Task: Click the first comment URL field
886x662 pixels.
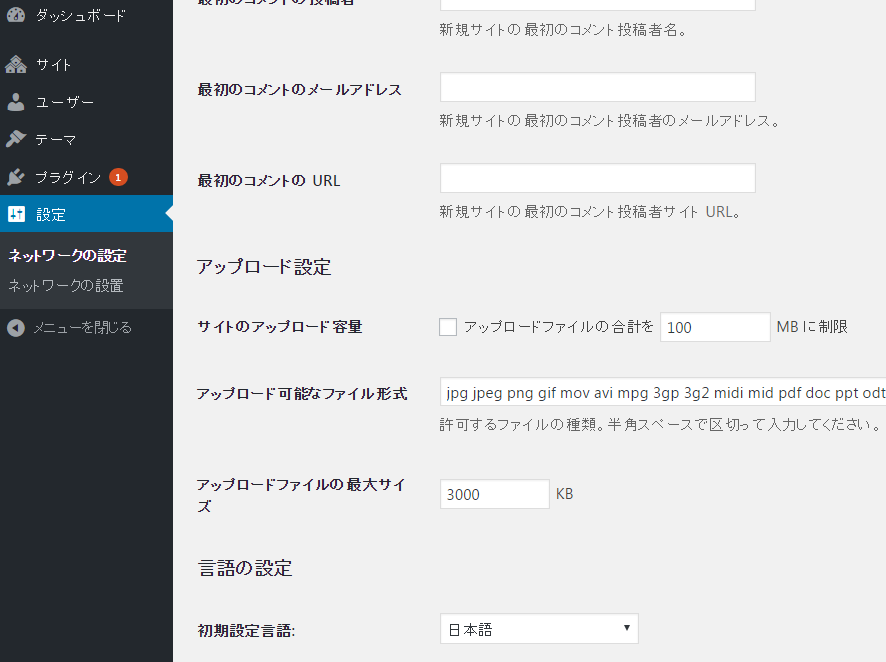Action: pyautogui.click(x=597, y=179)
